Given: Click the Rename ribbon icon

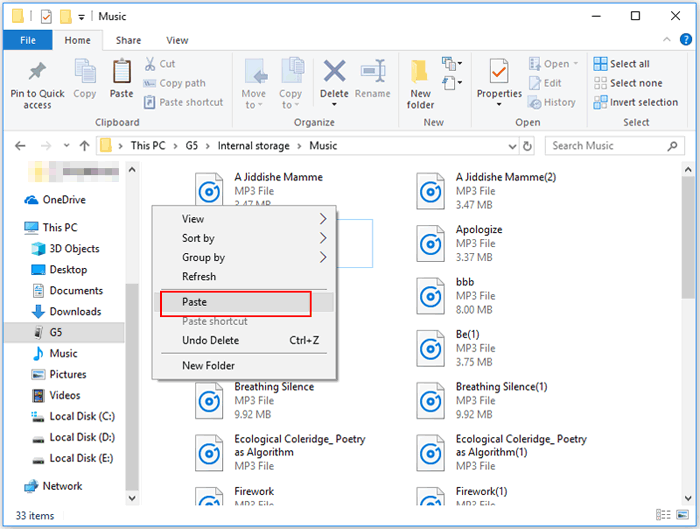Looking at the screenshot, I should 373,74.
